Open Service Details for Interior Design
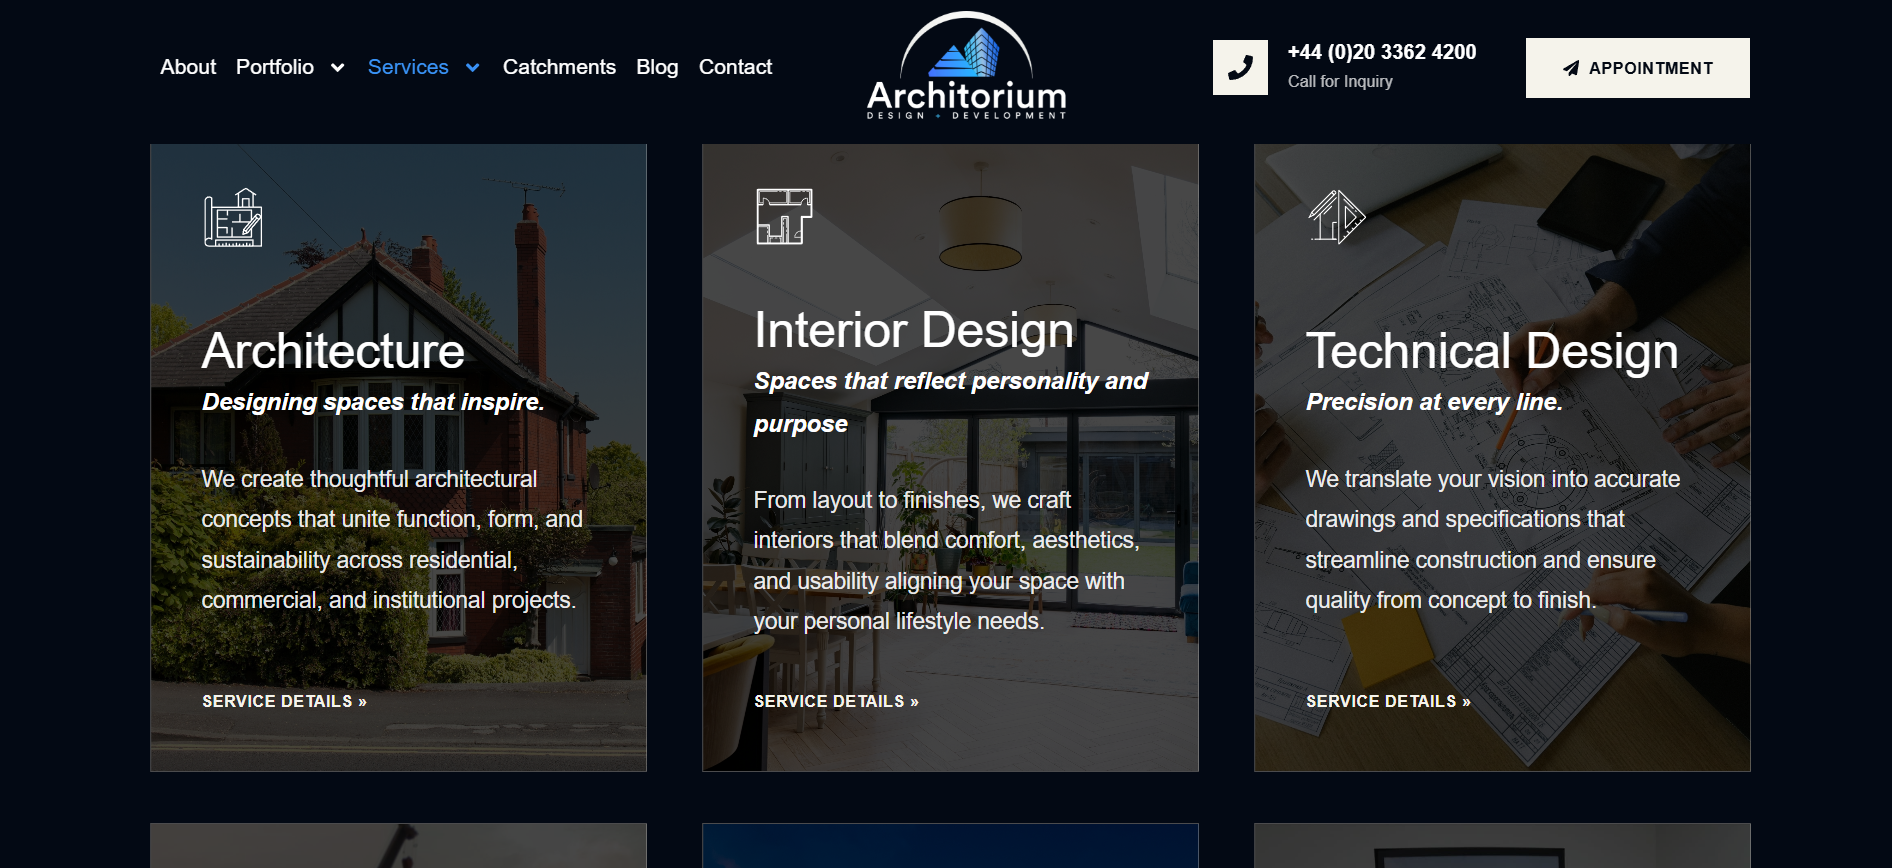 pos(836,701)
